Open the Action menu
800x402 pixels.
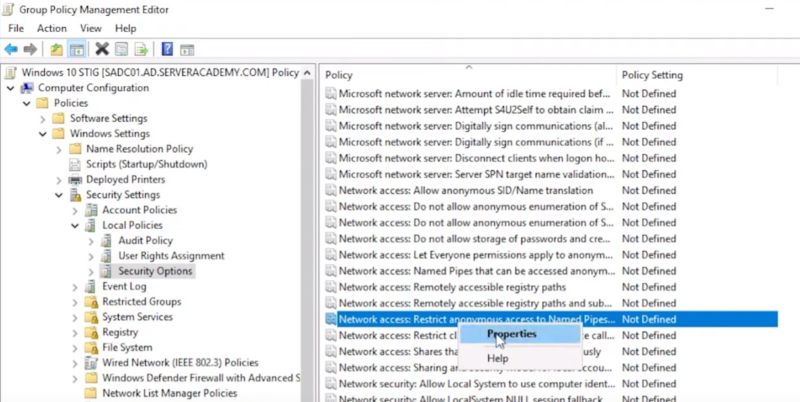pyautogui.click(x=51, y=29)
